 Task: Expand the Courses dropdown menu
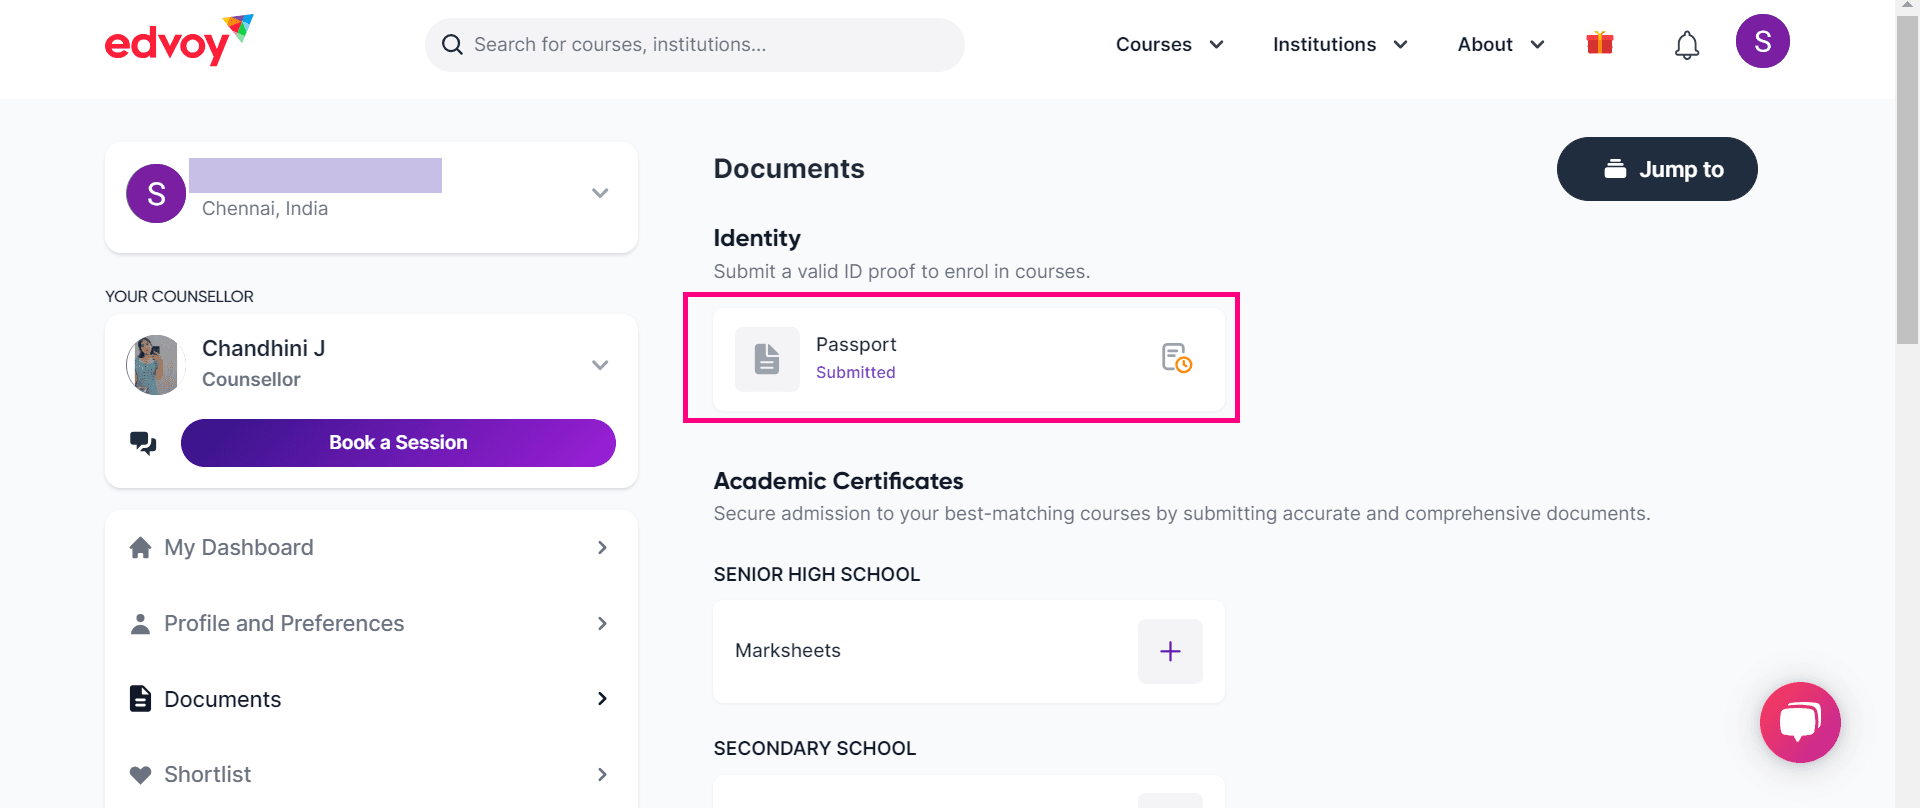pyautogui.click(x=1169, y=44)
